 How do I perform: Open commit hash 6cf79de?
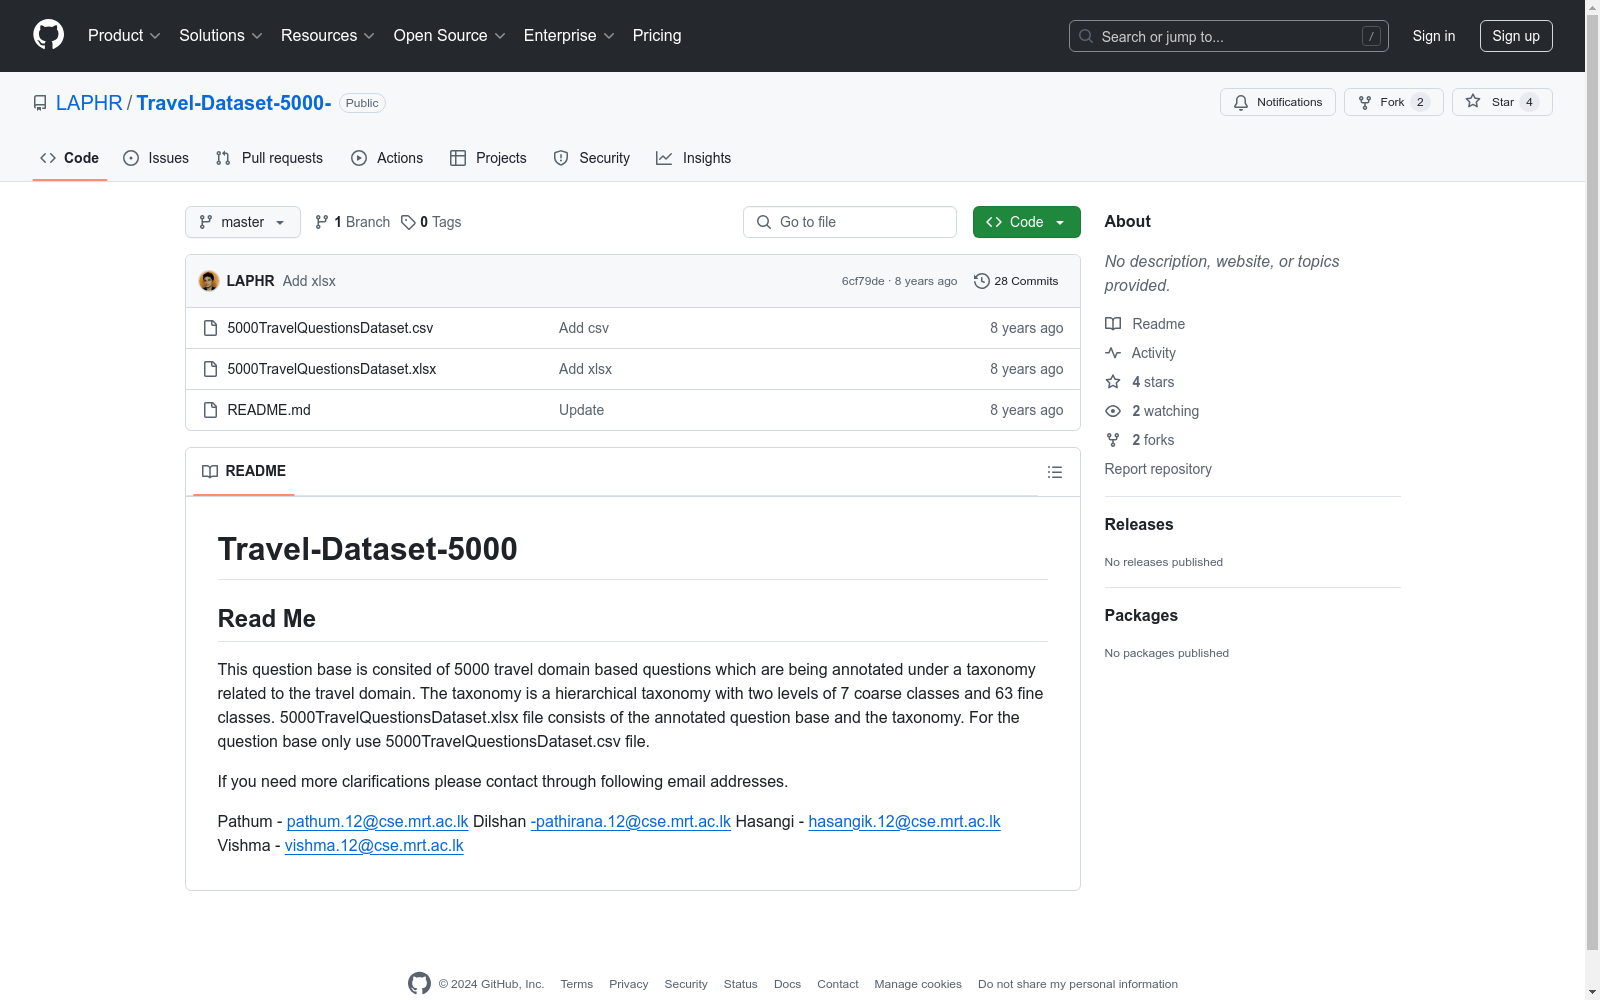pyautogui.click(x=863, y=281)
